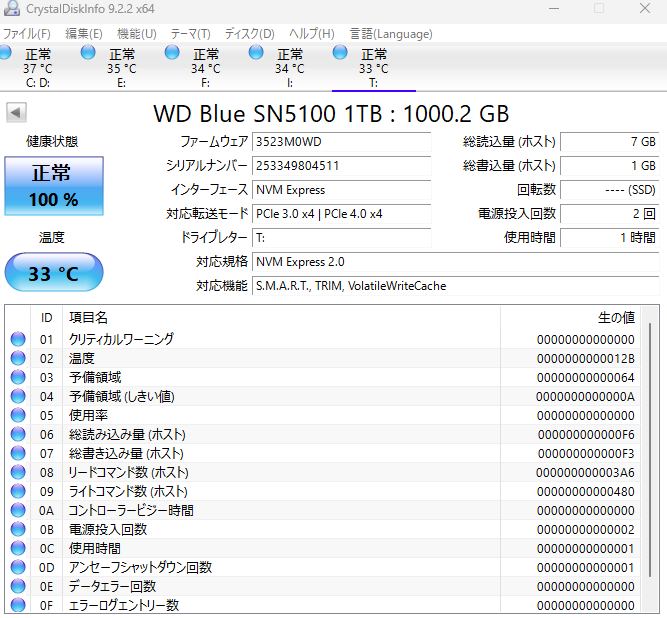Click the CrystalDiskInfo app icon in title bar
Image resolution: width=667 pixels, height=618 pixels.
pyautogui.click(x=11, y=8)
